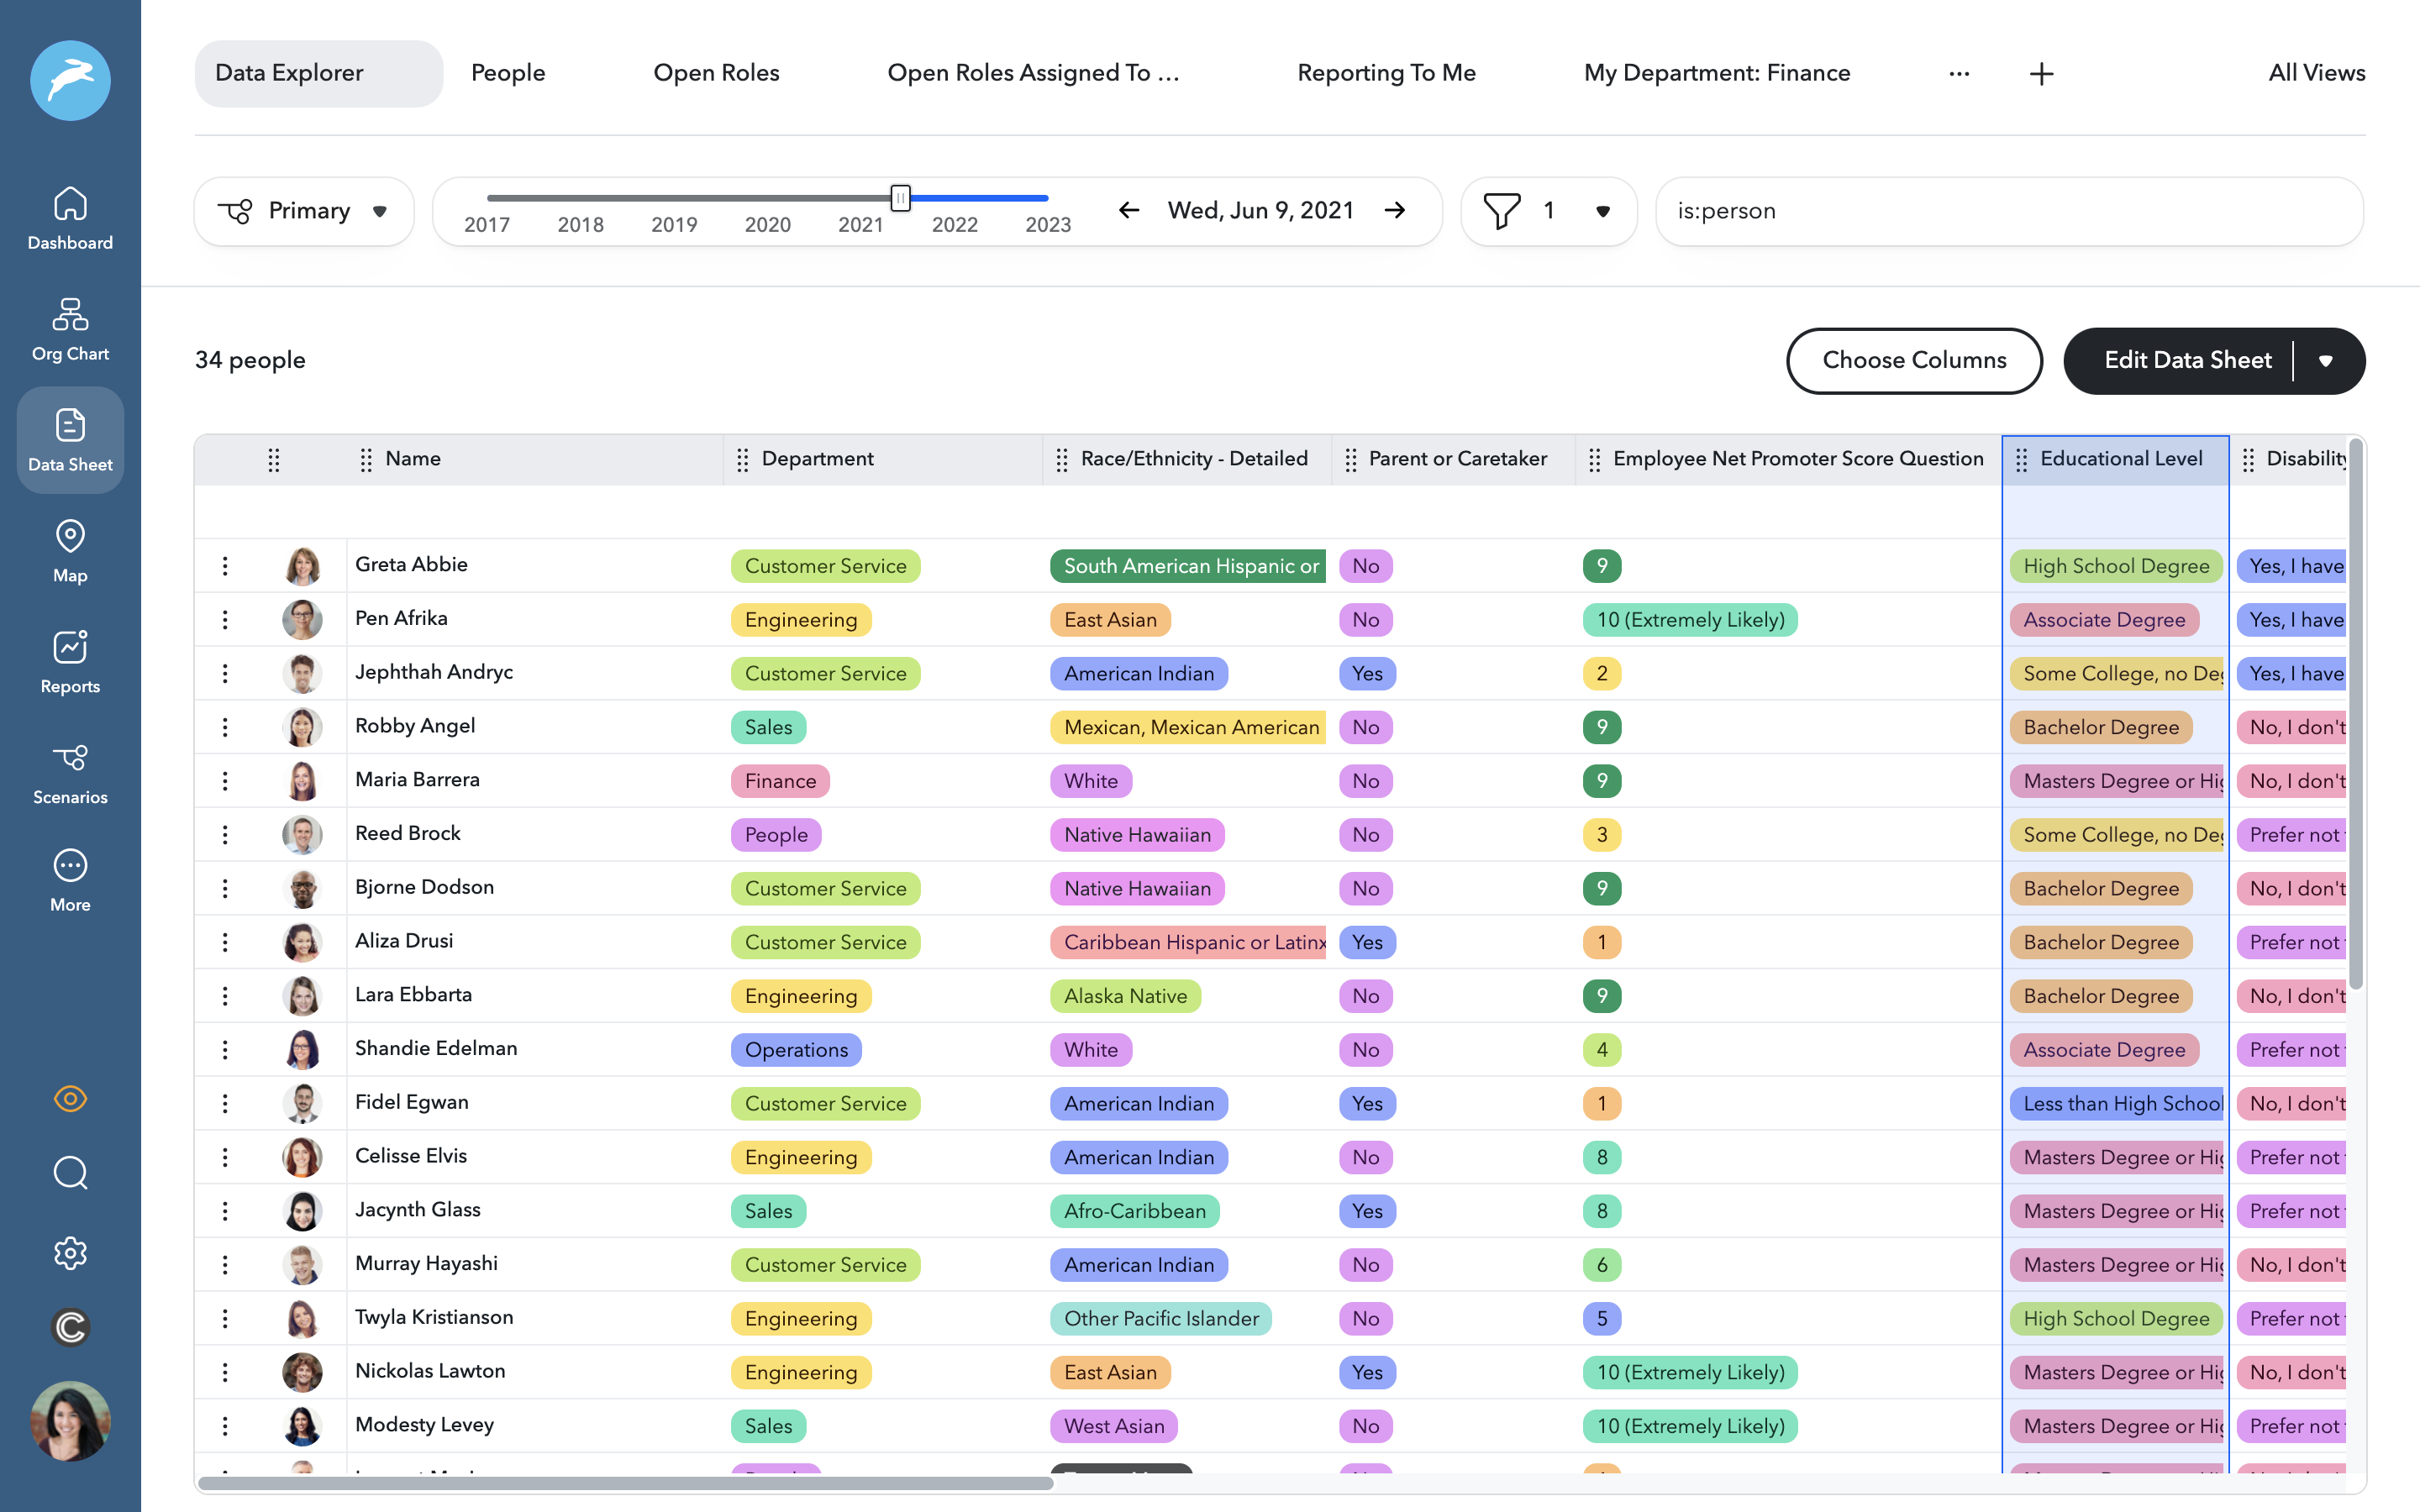Open the search magnifier icon
Image resolution: width=2420 pixels, height=1512 pixels.
pyautogui.click(x=70, y=1173)
